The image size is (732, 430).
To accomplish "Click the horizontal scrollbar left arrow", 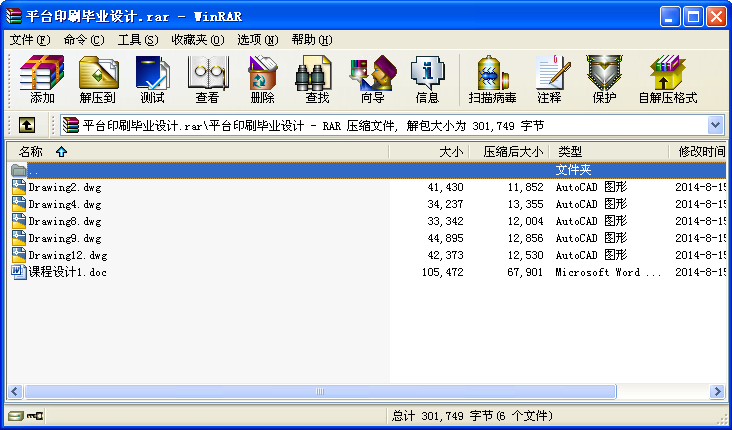I will 15,391.
